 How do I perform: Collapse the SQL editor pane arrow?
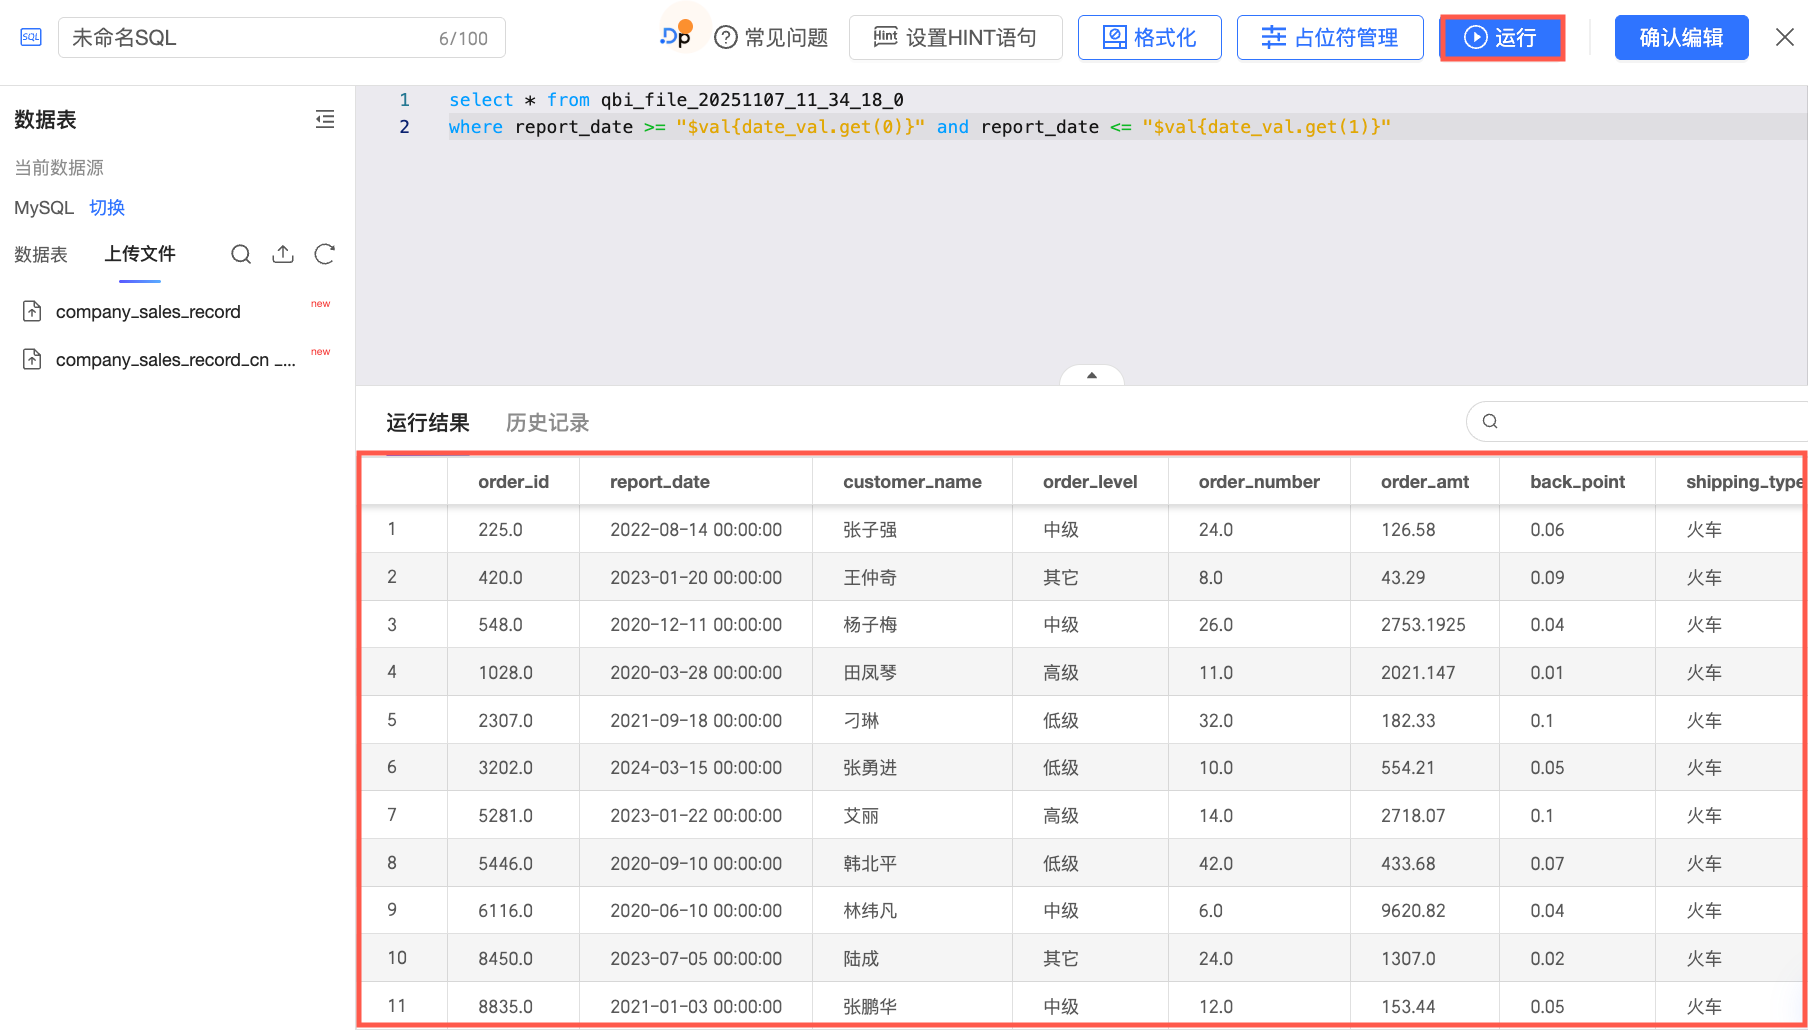pyautogui.click(x=1092, y=376)
